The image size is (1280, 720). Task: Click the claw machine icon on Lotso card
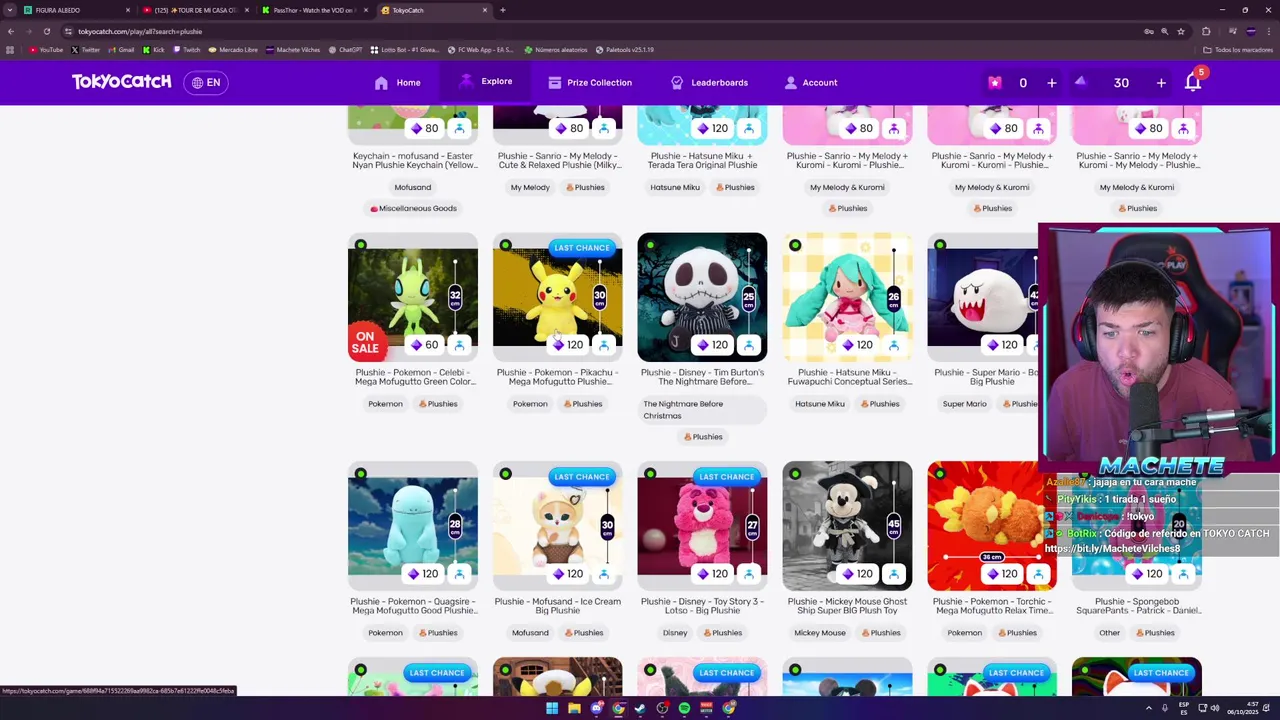click(x=749, y=574)
